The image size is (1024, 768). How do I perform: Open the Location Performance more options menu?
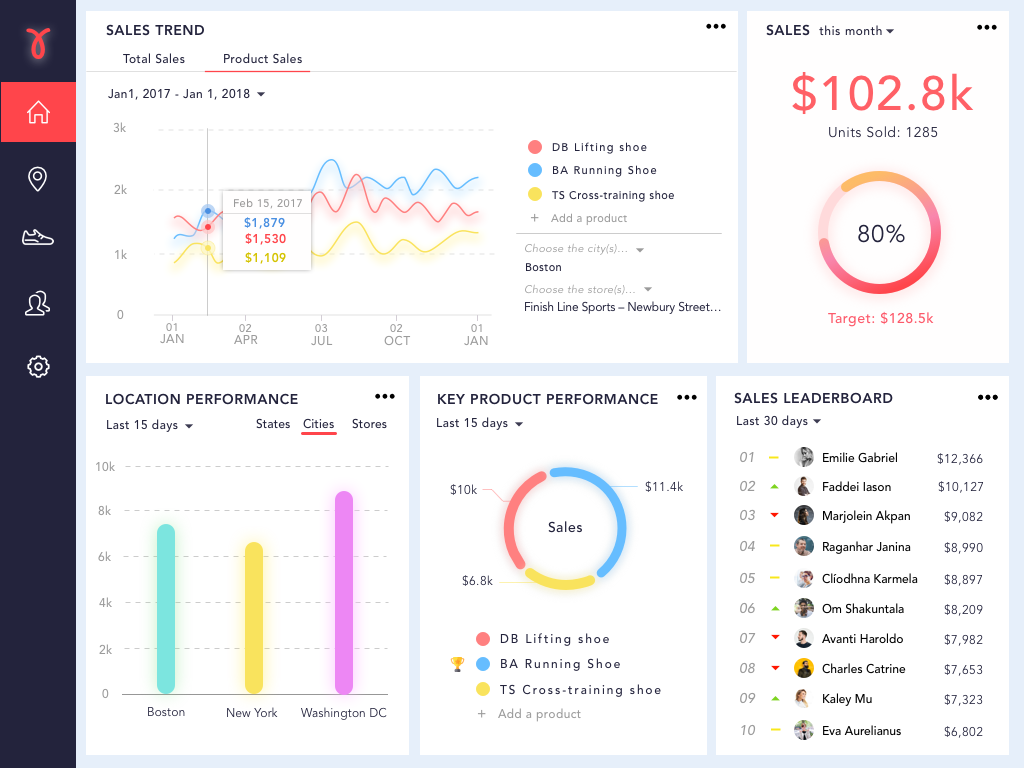coord(385,396)
